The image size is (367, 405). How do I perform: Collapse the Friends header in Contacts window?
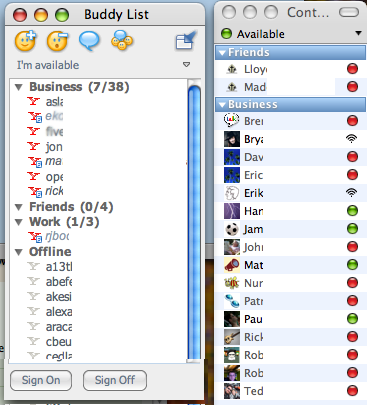pos(222,53)
